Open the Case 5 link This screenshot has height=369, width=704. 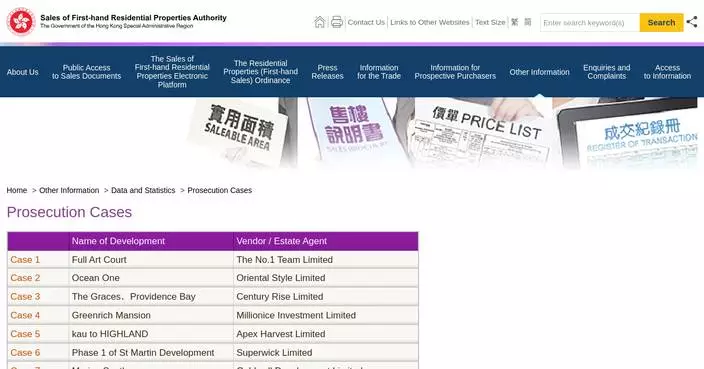pos(25,334)
